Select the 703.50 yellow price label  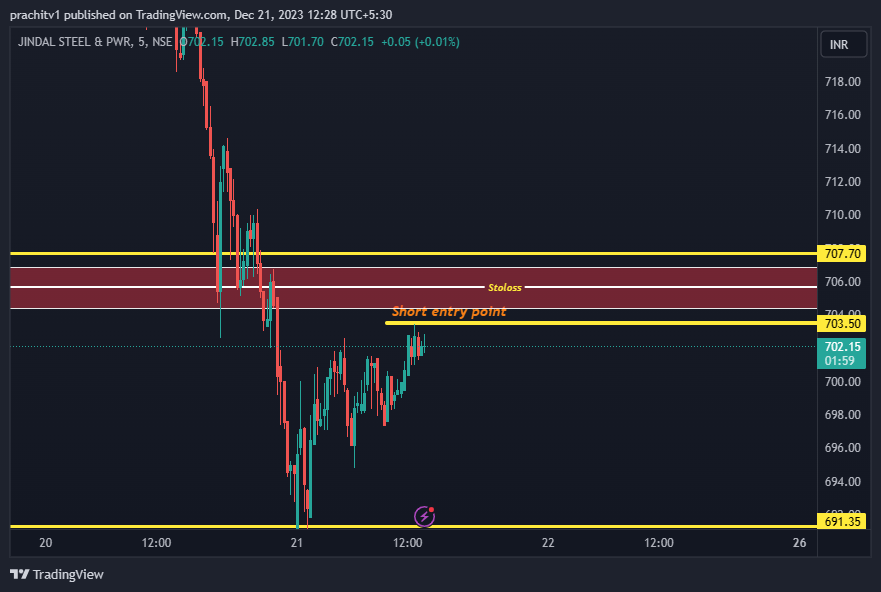point(842,323)
